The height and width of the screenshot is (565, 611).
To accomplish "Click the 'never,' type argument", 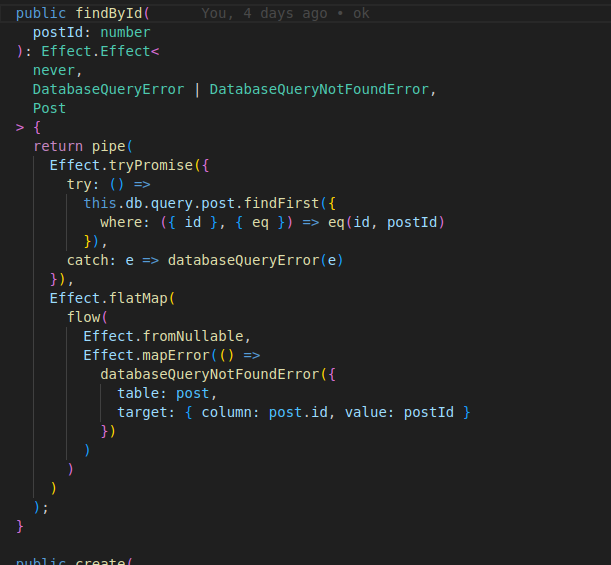I will (x=58, y=71).
